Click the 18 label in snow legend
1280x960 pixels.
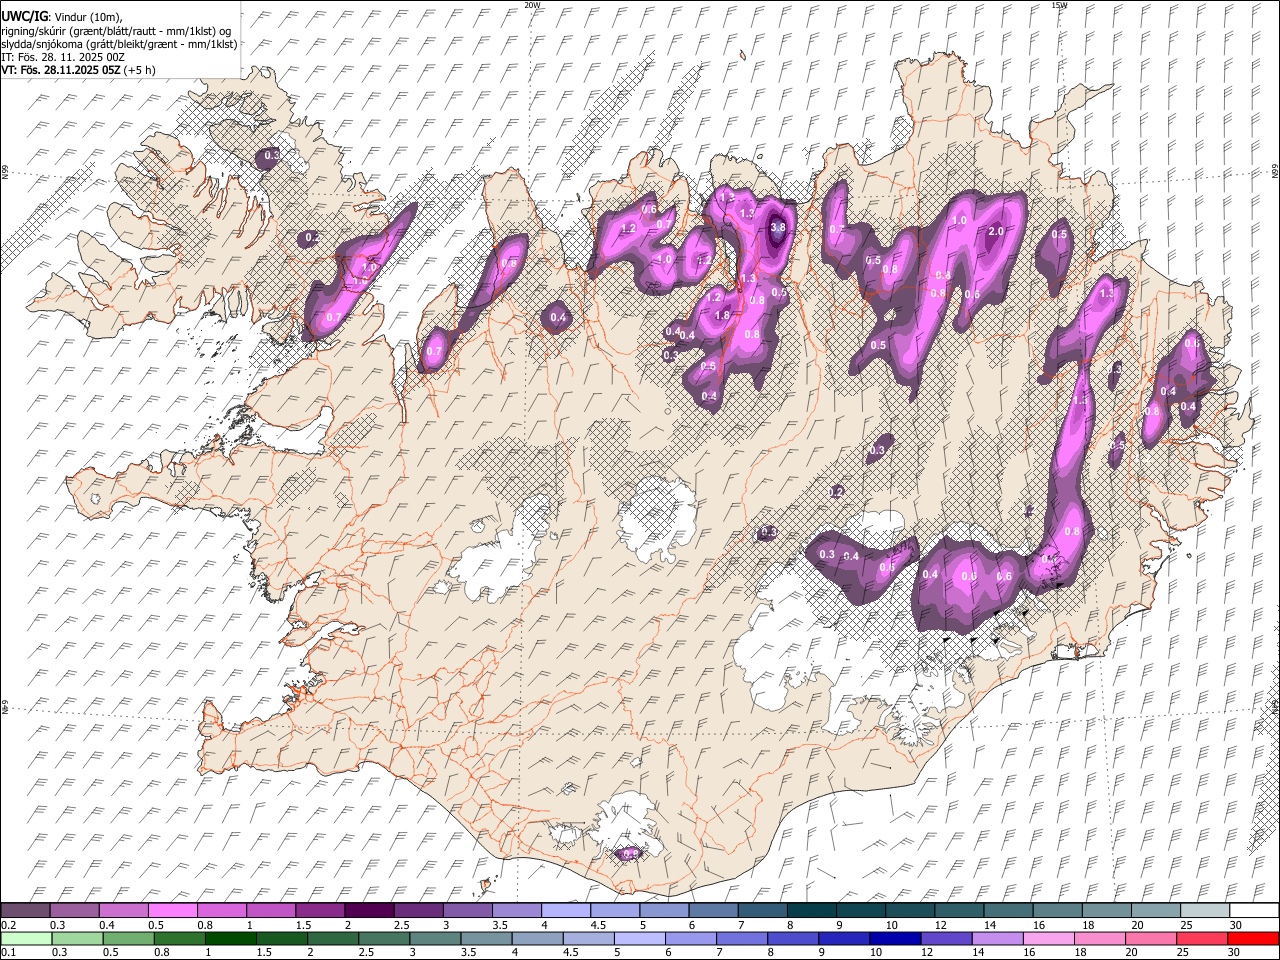[1087, 925]
